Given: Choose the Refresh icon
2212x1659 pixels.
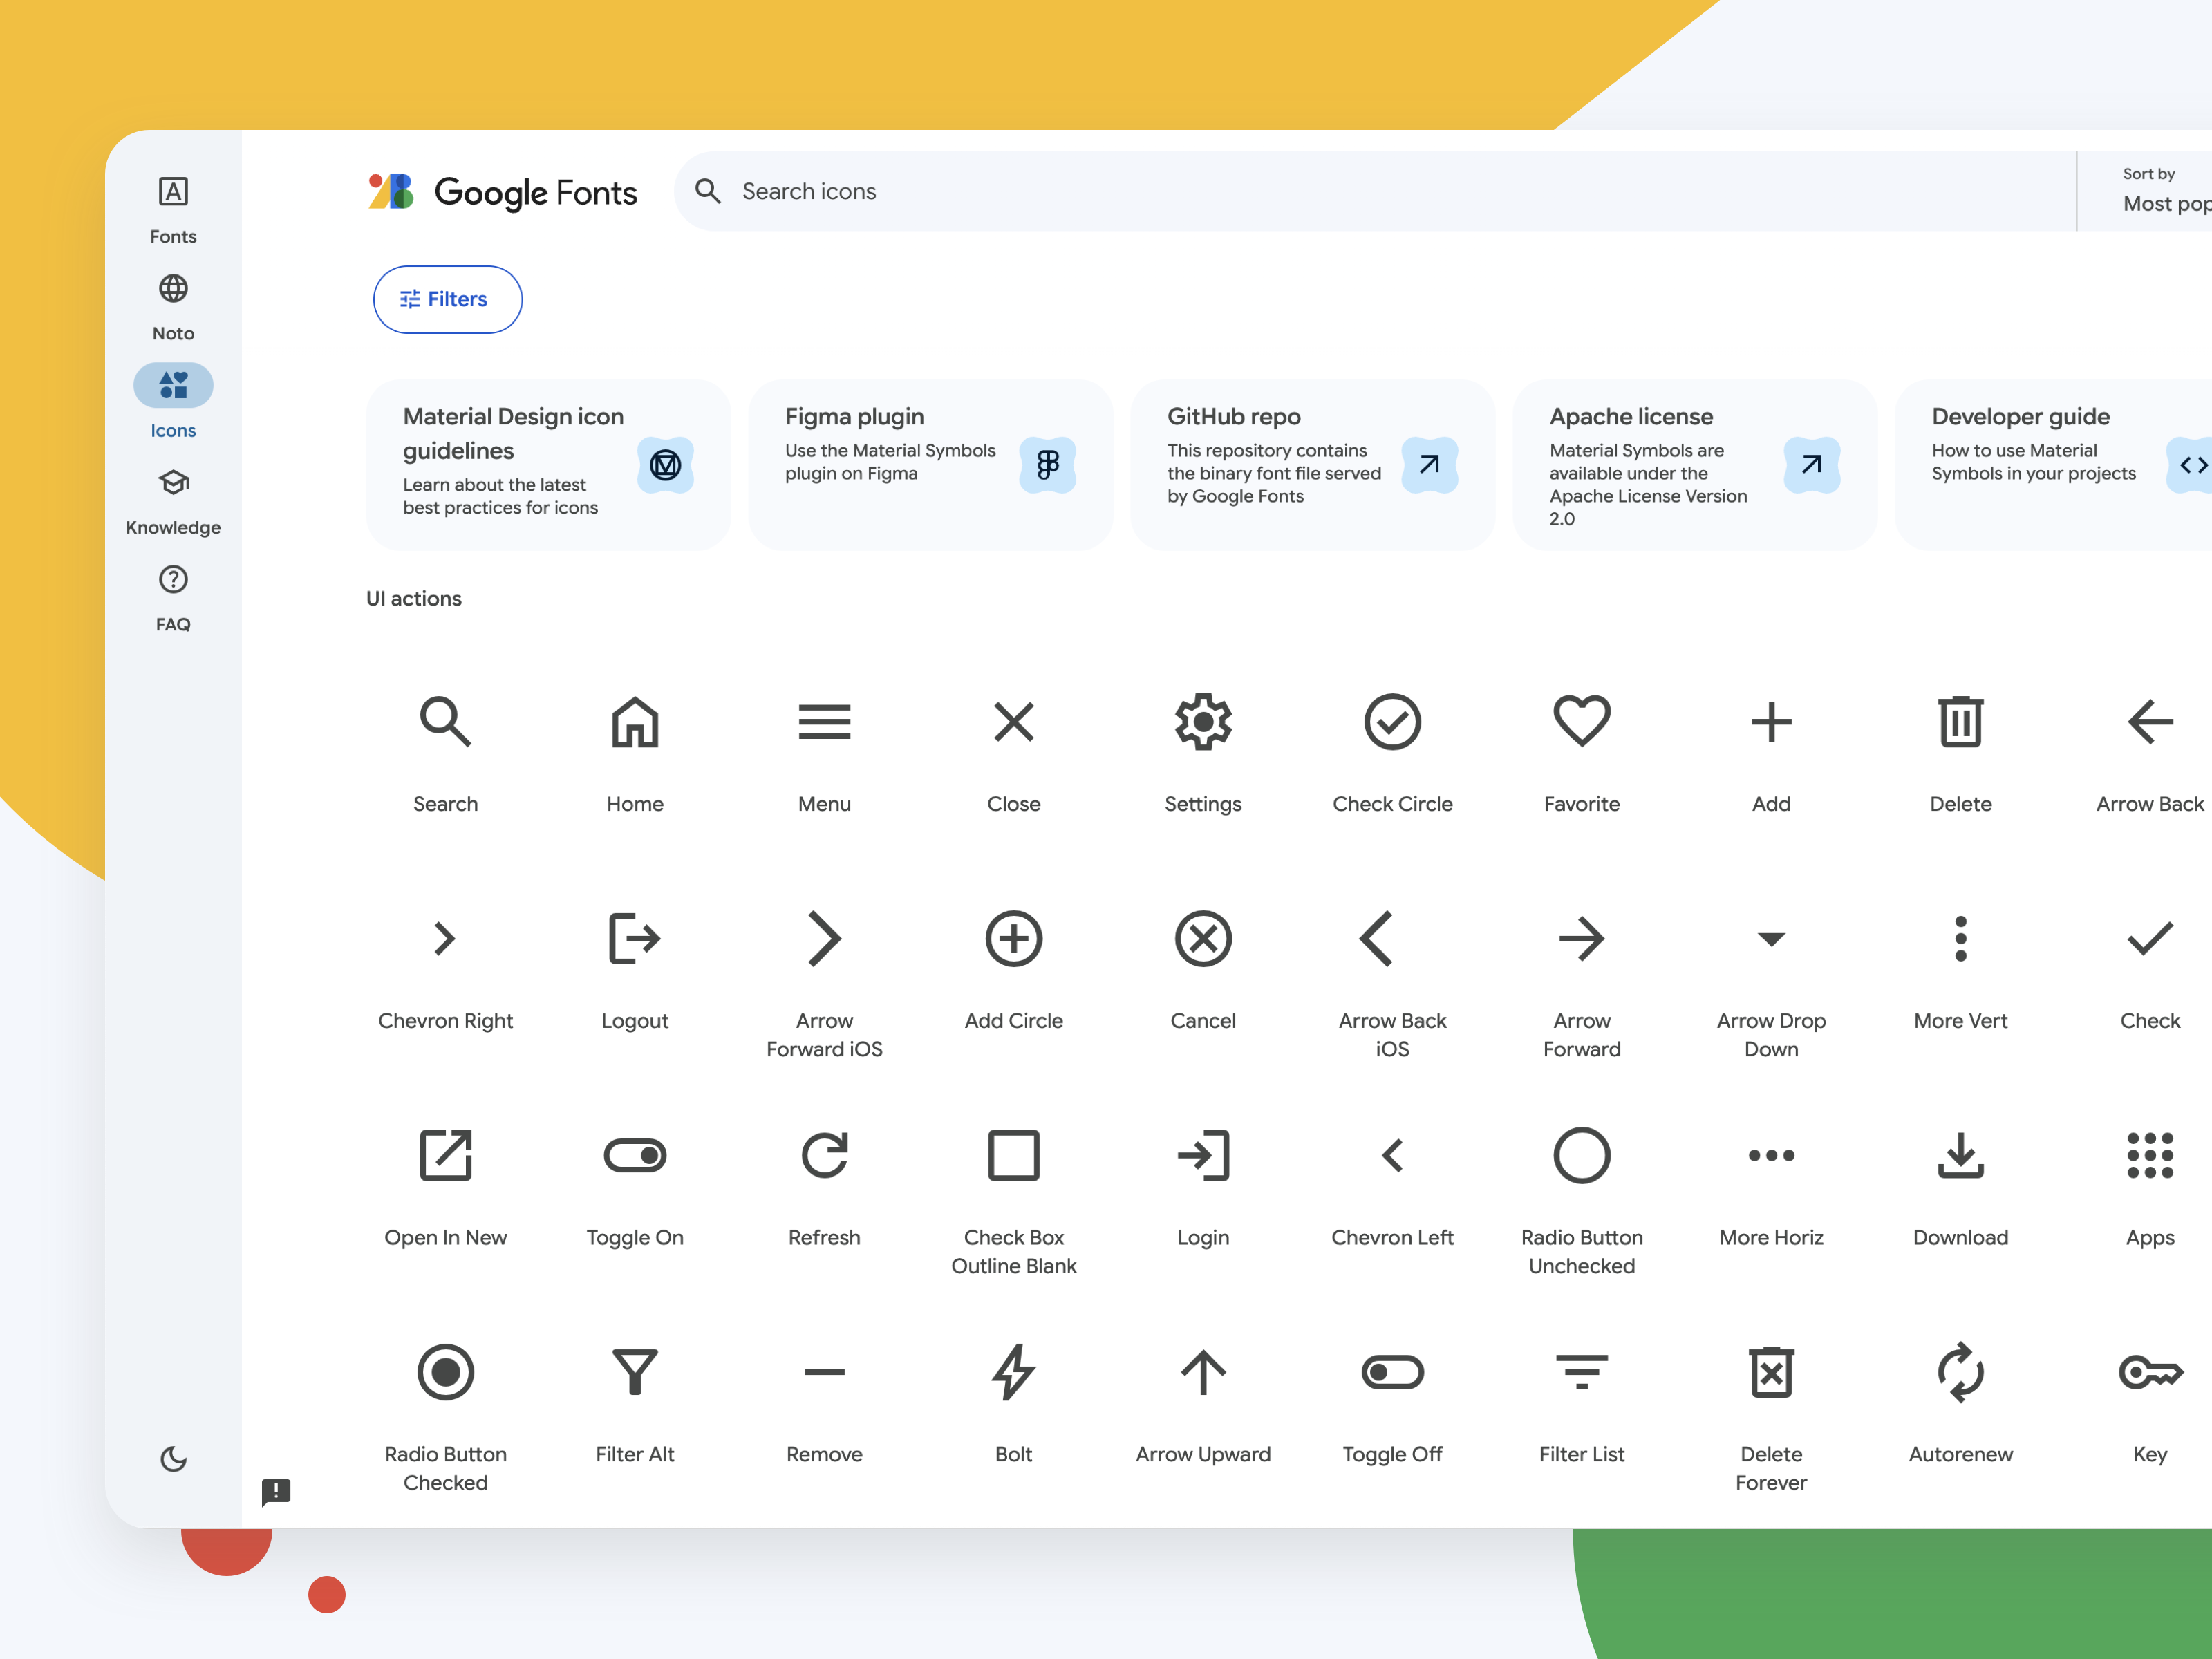Looking at the screenshot, I should [x=824, y=1155].
